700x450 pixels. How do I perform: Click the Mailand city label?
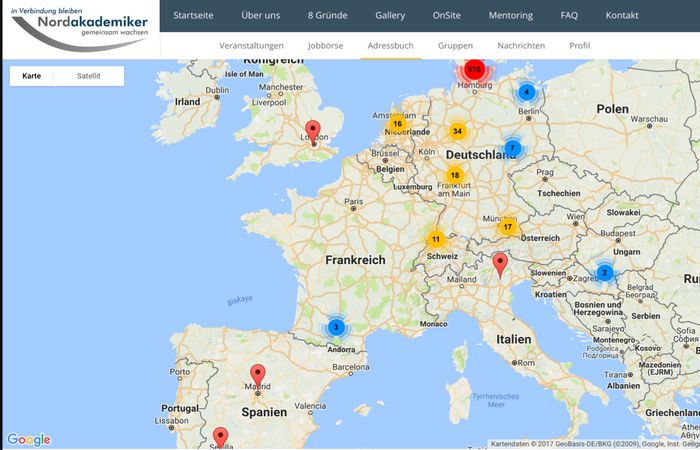coord(462,279)
